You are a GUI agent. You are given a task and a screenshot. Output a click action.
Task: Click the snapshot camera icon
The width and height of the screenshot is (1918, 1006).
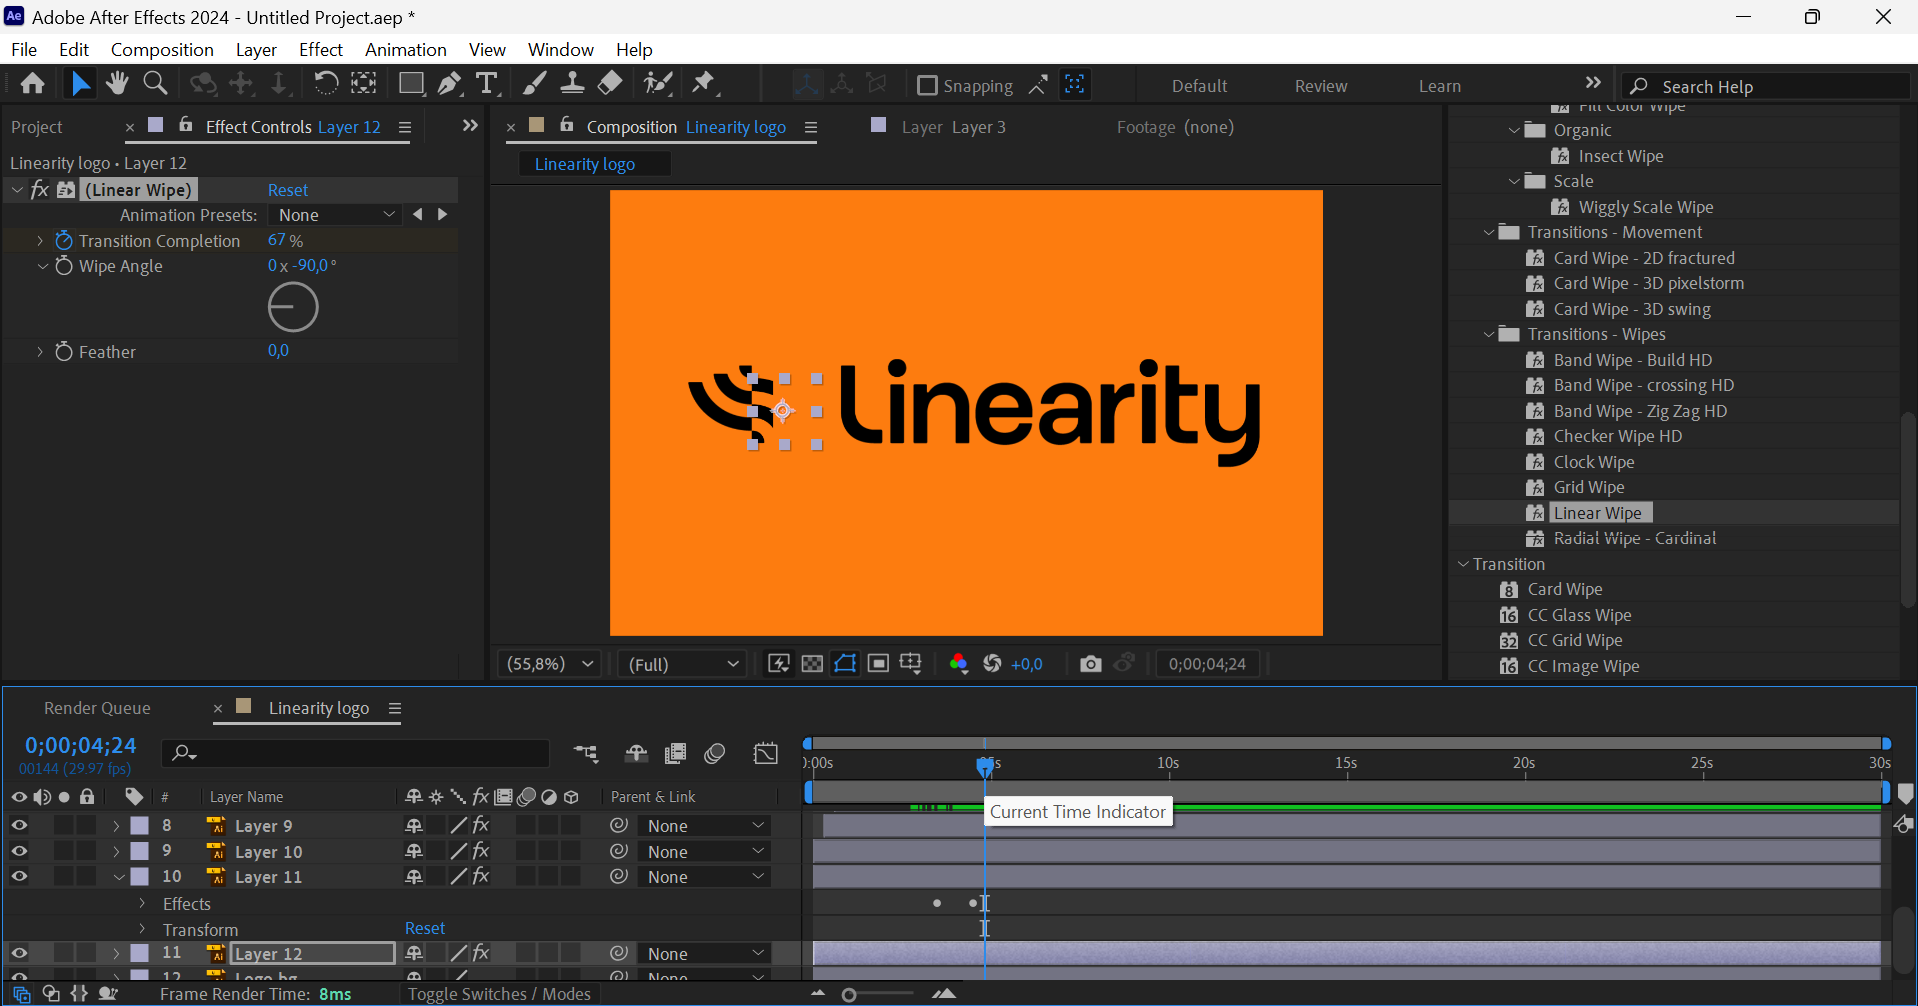click(x=1090, y=664)
